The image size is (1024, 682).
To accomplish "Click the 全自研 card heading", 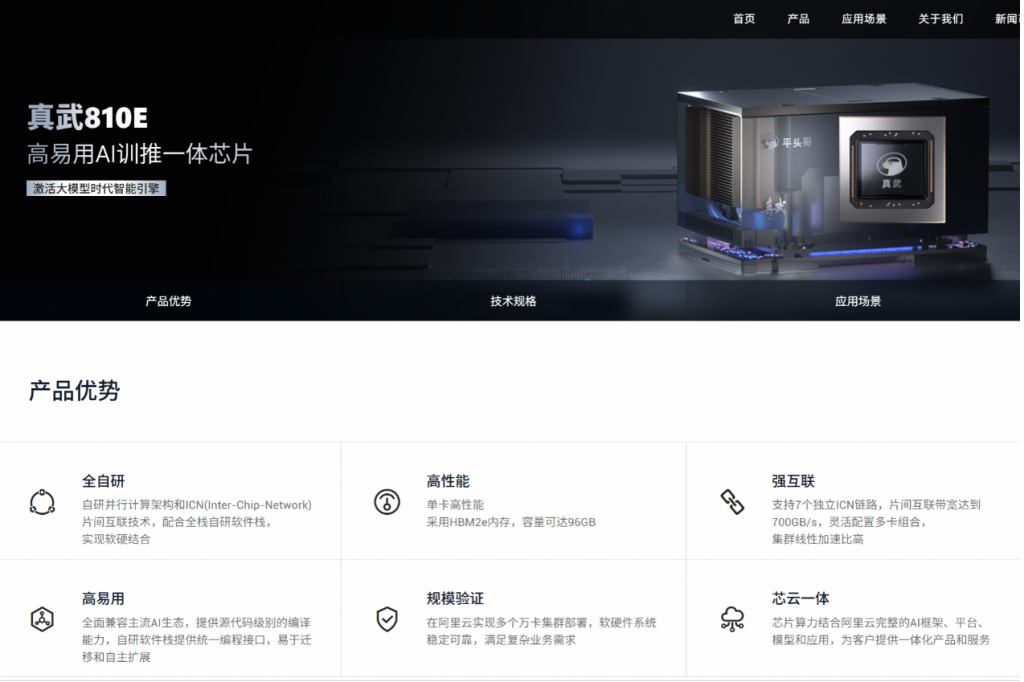I will [x=103, y=481].
